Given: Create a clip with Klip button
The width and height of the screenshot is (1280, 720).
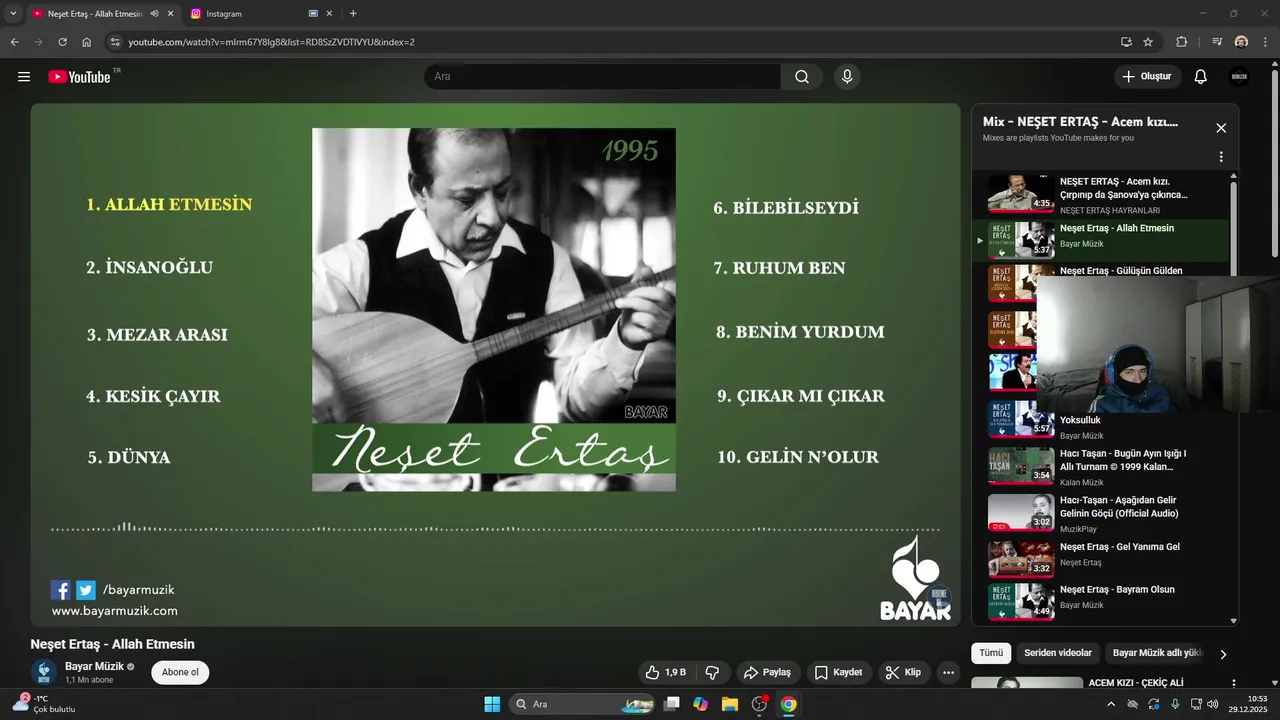Looking at the screenshot, I should [903, 672].
